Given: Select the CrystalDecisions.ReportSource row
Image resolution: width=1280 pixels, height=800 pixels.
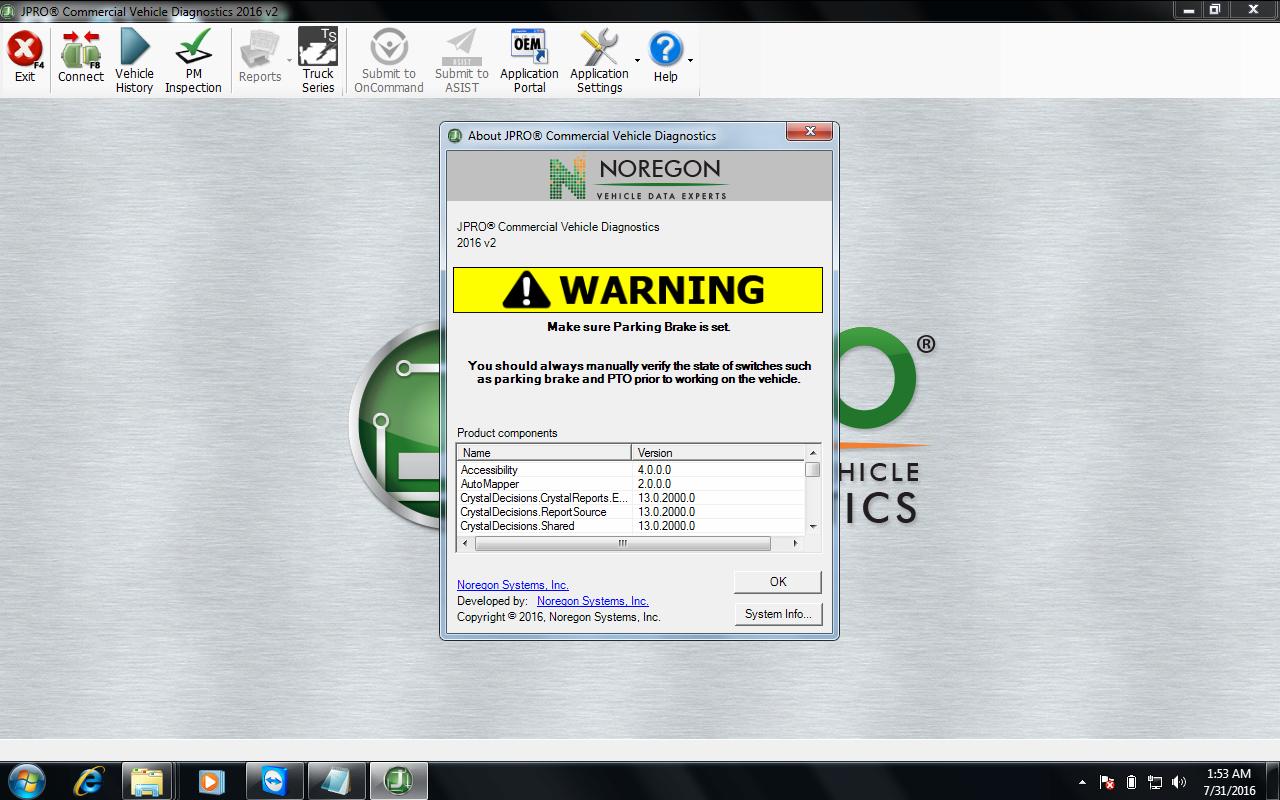Looking at the screenshot, I should (x=631, y=512).
